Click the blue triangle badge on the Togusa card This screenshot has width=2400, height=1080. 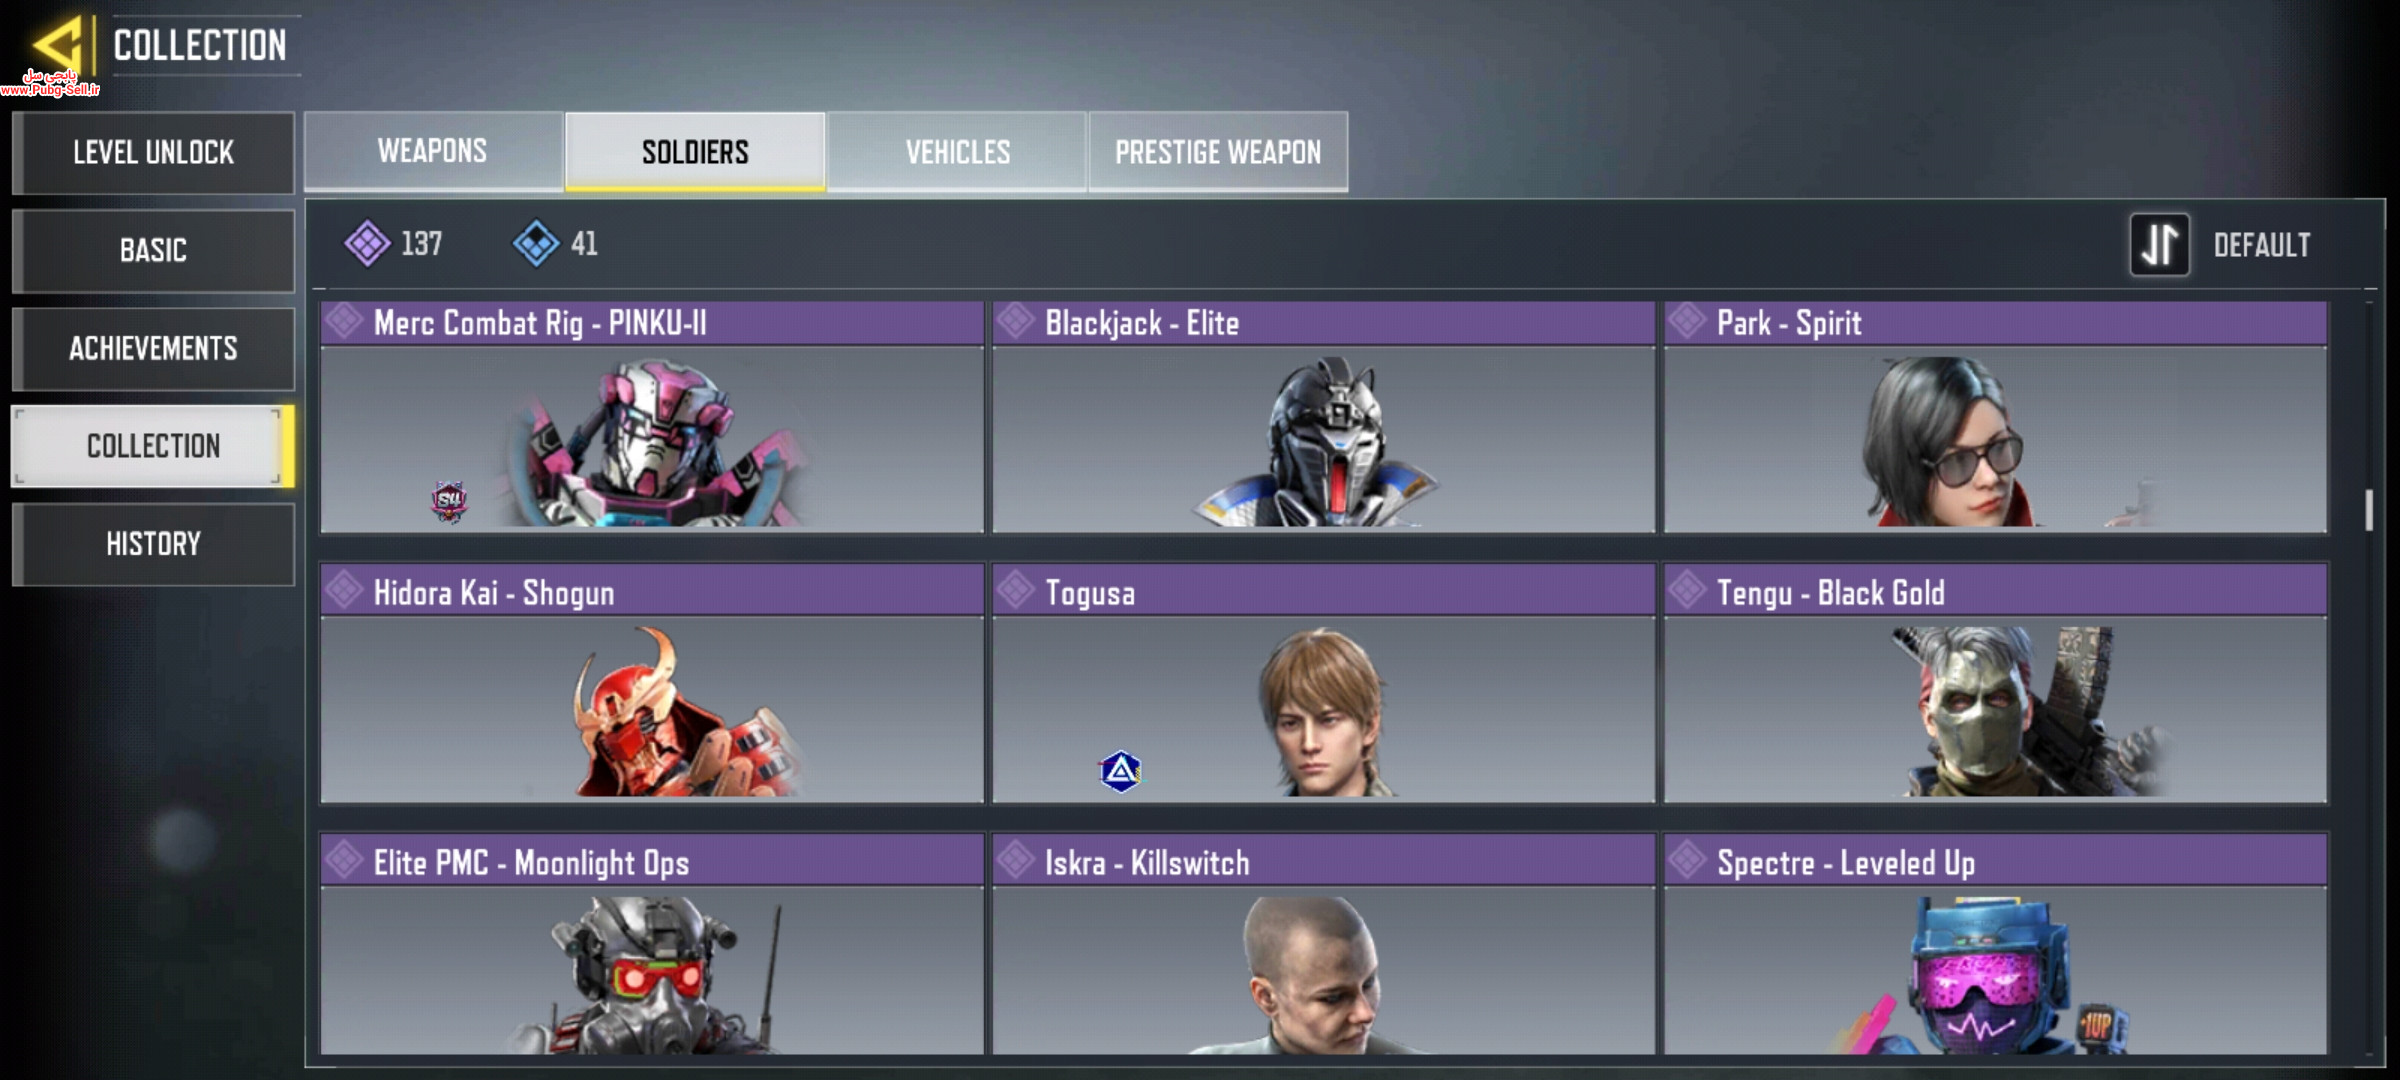(x=1120, y=771)
